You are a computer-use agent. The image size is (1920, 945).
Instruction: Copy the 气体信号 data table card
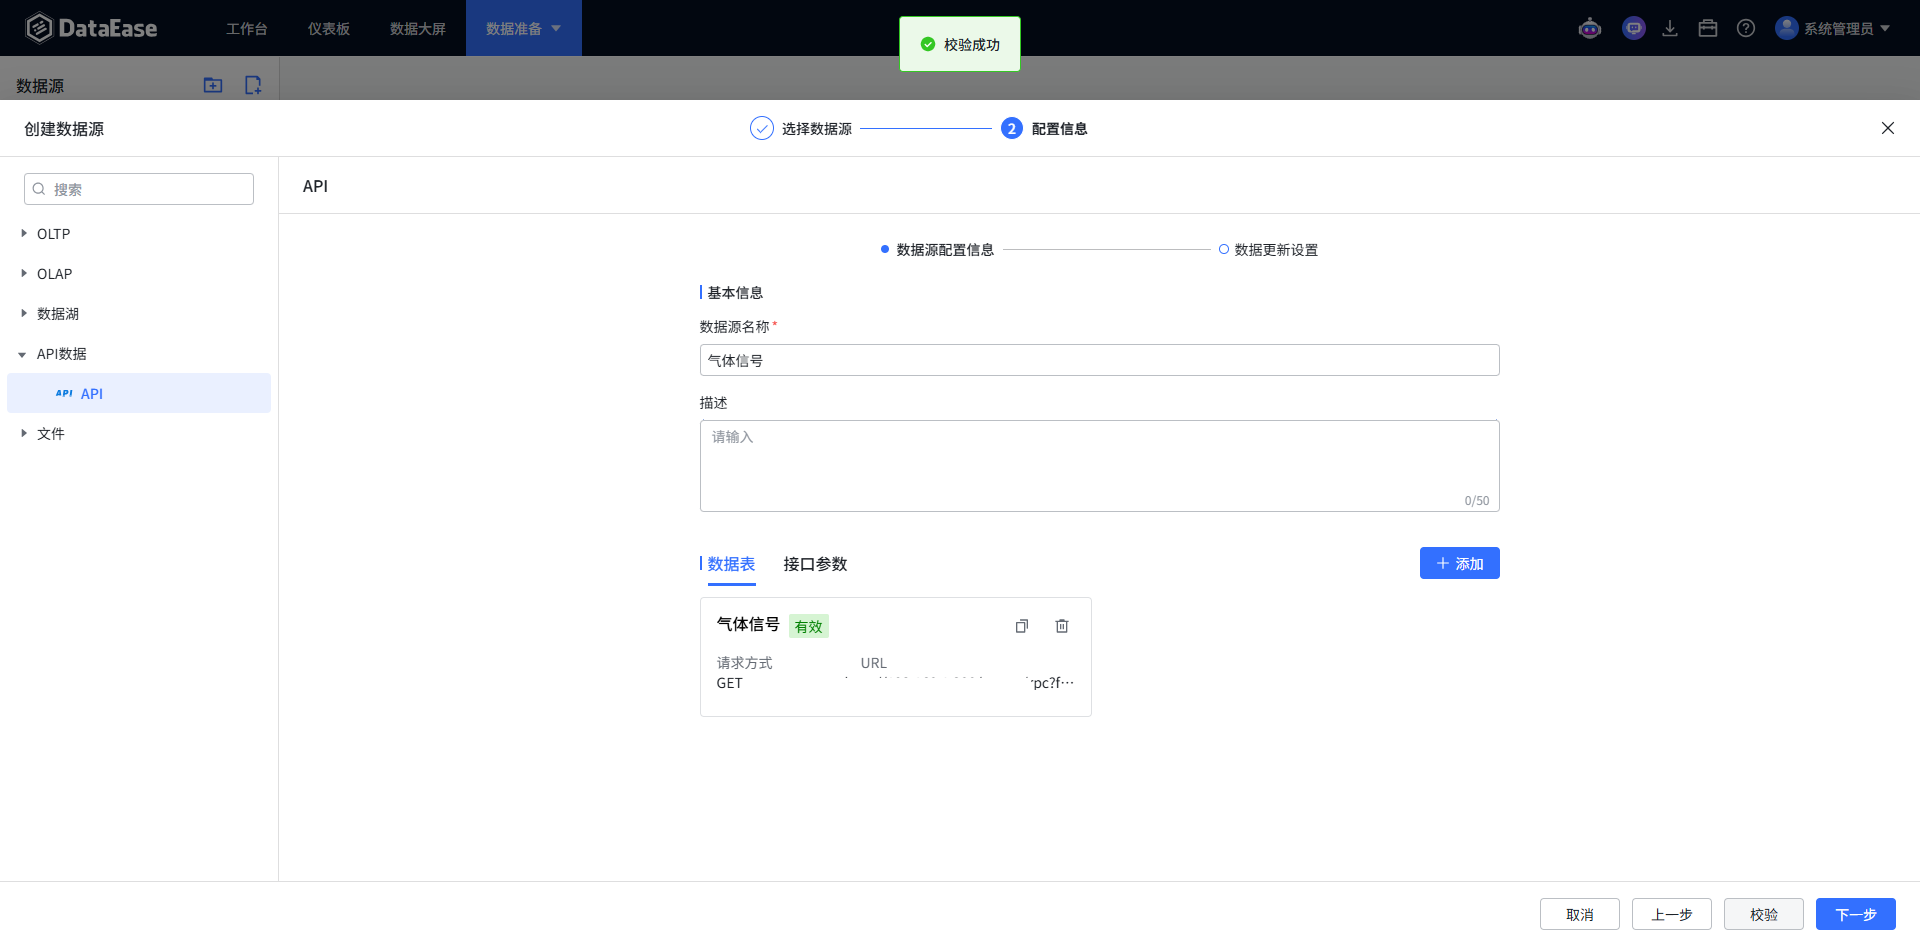(1022, 626)
